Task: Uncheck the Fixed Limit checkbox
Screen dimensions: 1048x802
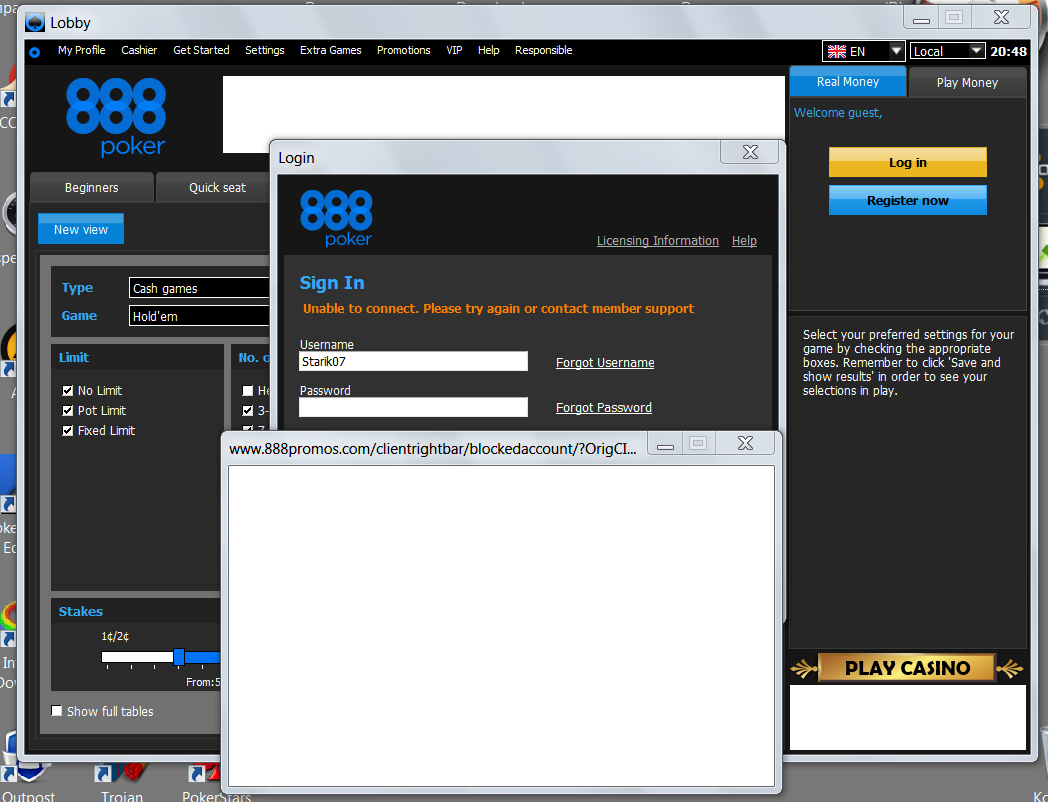Action: point(68,430)
